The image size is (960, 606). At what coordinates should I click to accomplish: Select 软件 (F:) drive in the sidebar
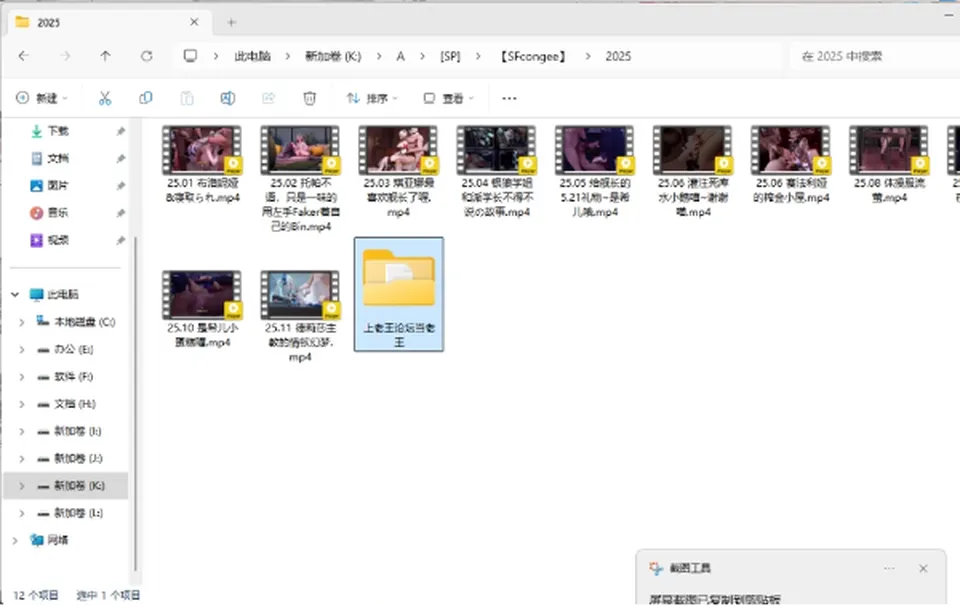tap(73, 376)
